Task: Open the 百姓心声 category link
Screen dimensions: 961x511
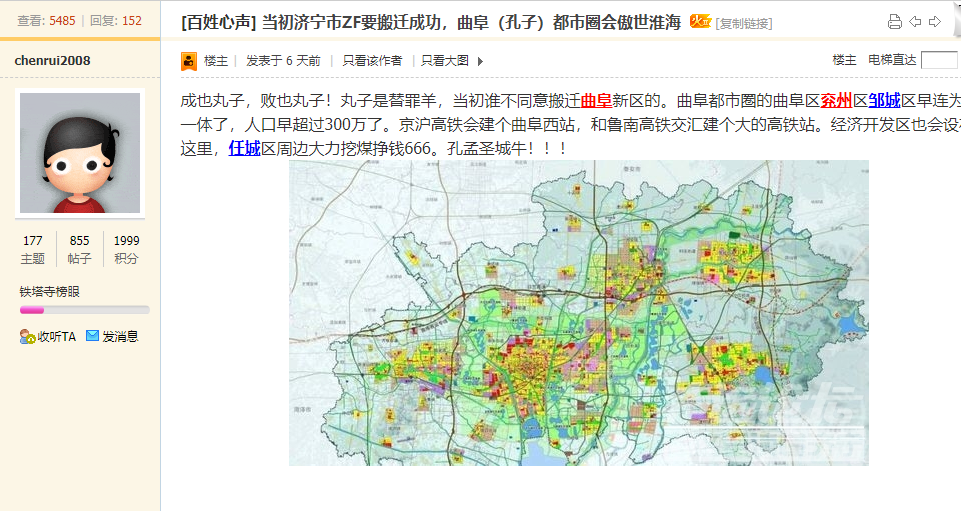Action: pos(218,22)
